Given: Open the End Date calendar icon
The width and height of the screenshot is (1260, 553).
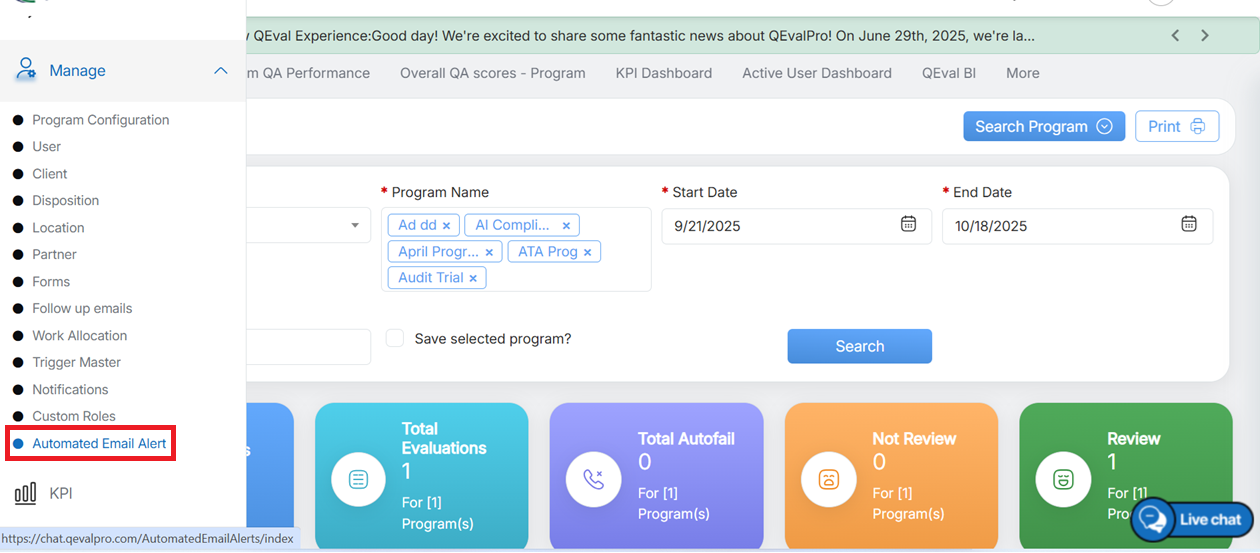Looking at the screenshot, I should coord(1189,224).
